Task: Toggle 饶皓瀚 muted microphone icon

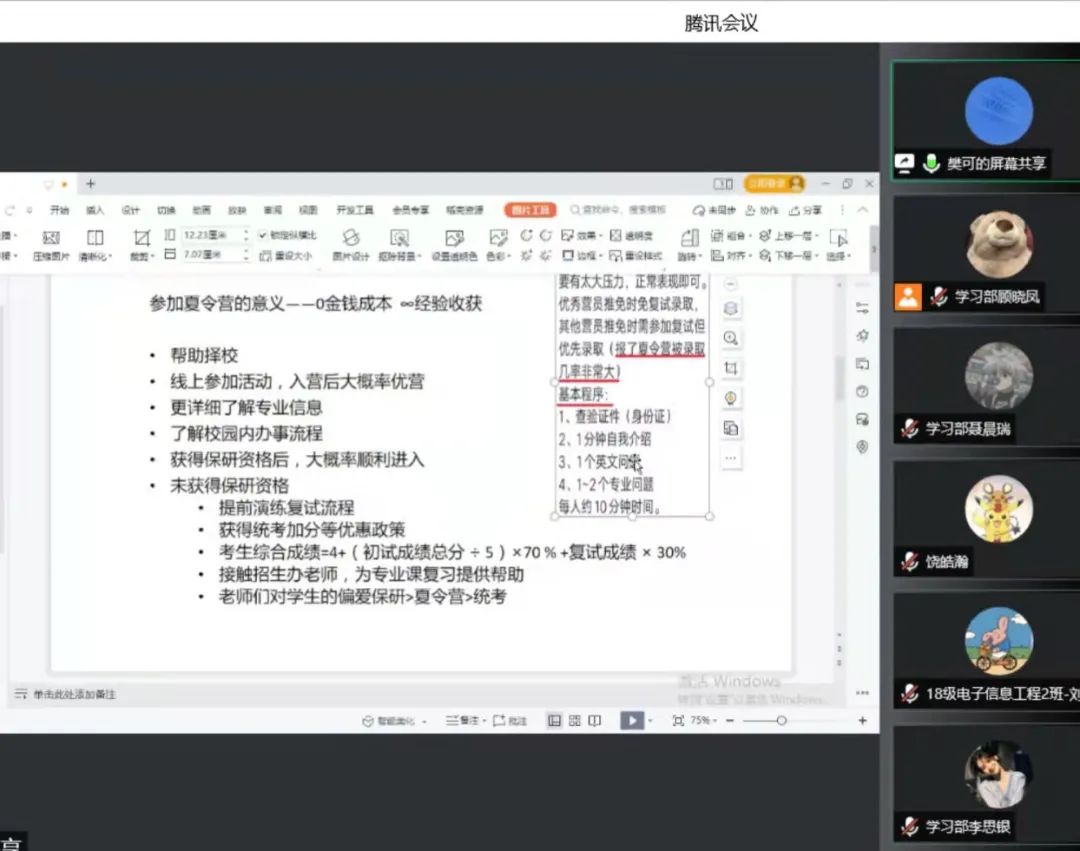Action: [909, 562]
